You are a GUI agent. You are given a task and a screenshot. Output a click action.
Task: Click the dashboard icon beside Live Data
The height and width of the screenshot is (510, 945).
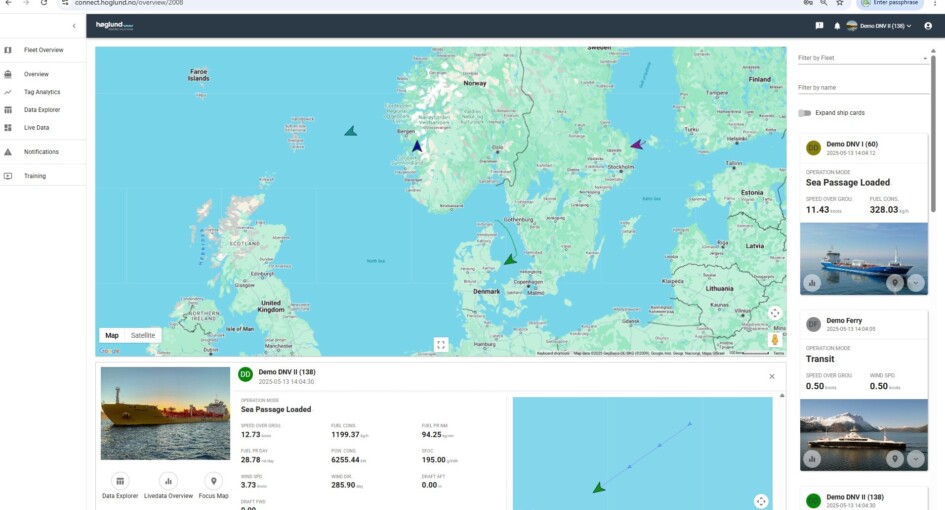(8, 128)
